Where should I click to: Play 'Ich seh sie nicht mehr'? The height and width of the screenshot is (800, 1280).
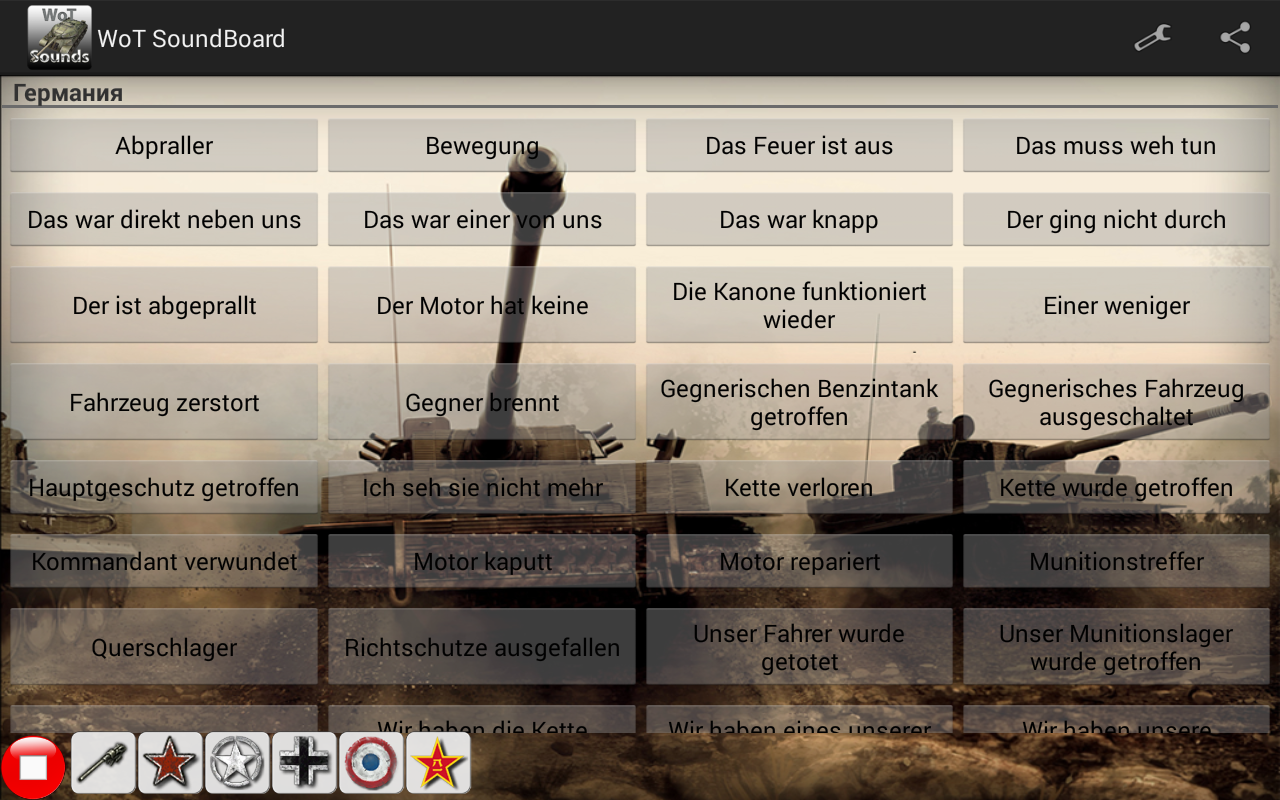pyautogui.click(x=482, y=488)
